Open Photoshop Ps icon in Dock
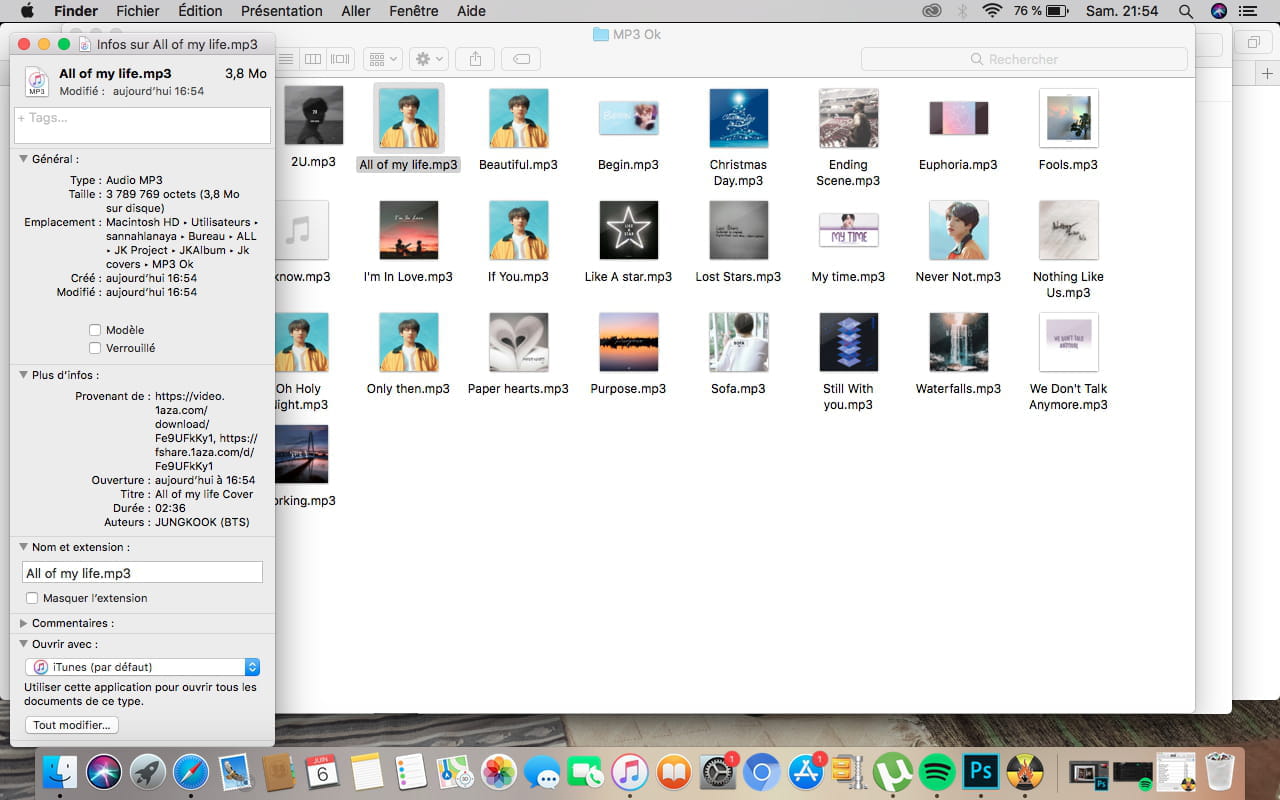Screen dimensions: 1280x800 point(980,771)
